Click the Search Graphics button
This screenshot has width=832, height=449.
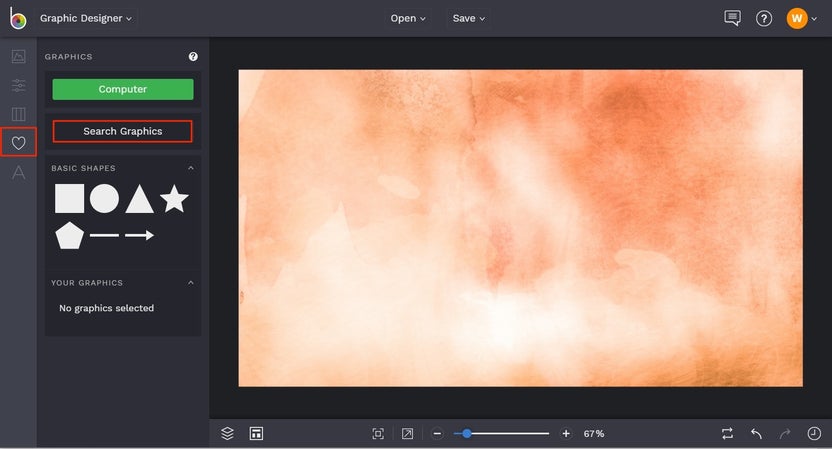pyautogui.click(x=123, y=131)
